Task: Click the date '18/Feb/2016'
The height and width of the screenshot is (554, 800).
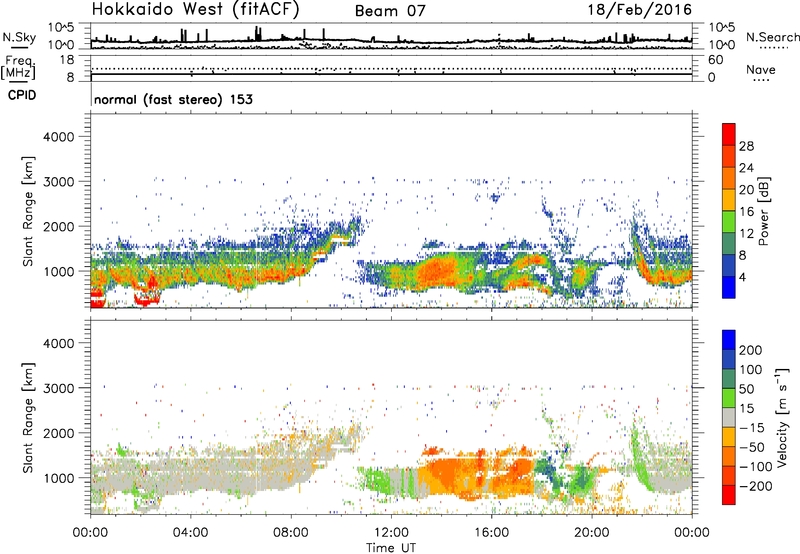Action: [x=640, y=9]
